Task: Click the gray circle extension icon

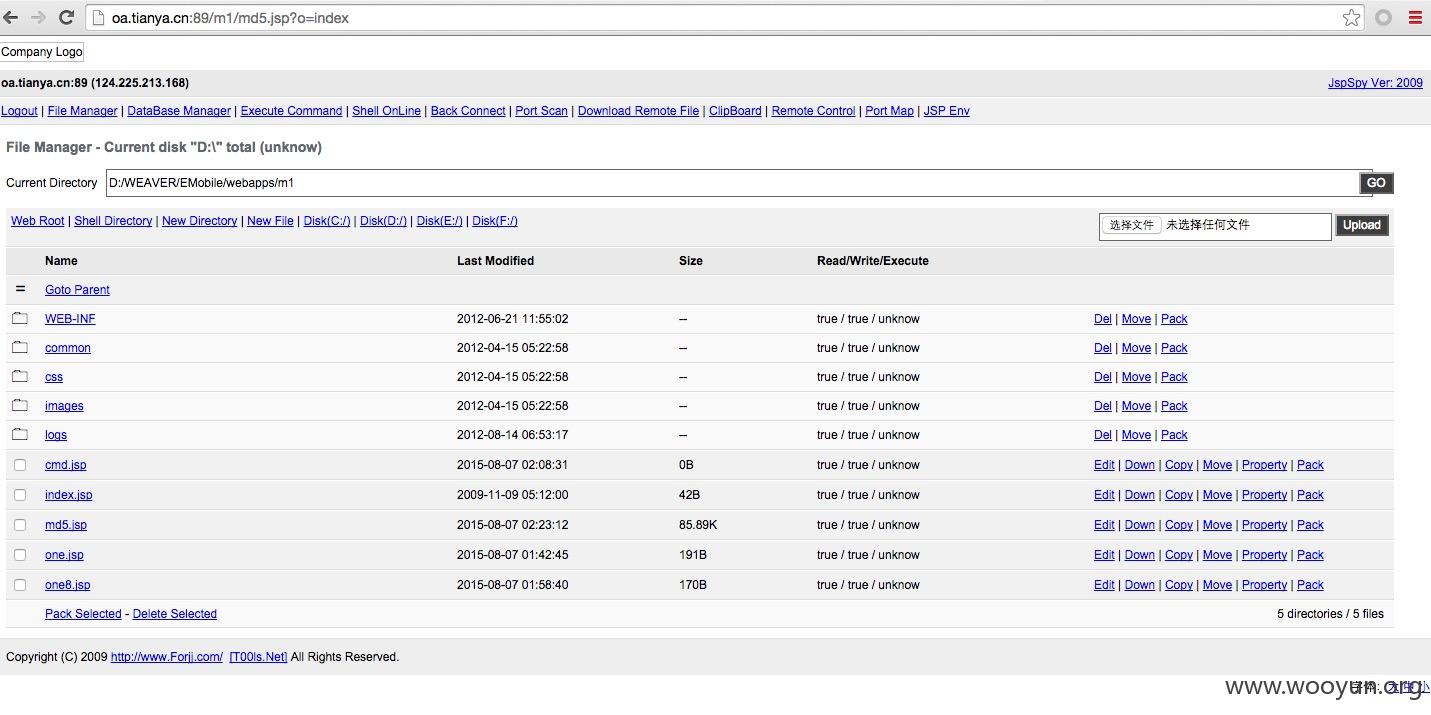Action: pyautogui.click(x=1384, y=17)
